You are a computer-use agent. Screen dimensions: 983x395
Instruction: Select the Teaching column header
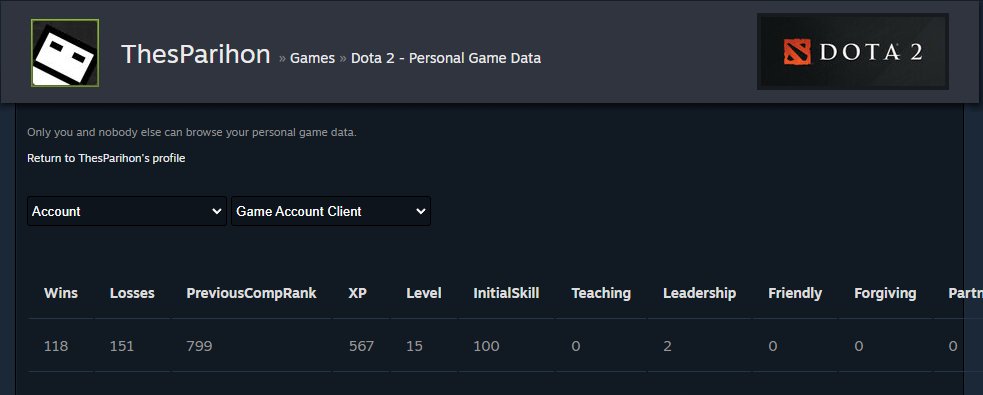pyautogui.click(x=601, y=293)
